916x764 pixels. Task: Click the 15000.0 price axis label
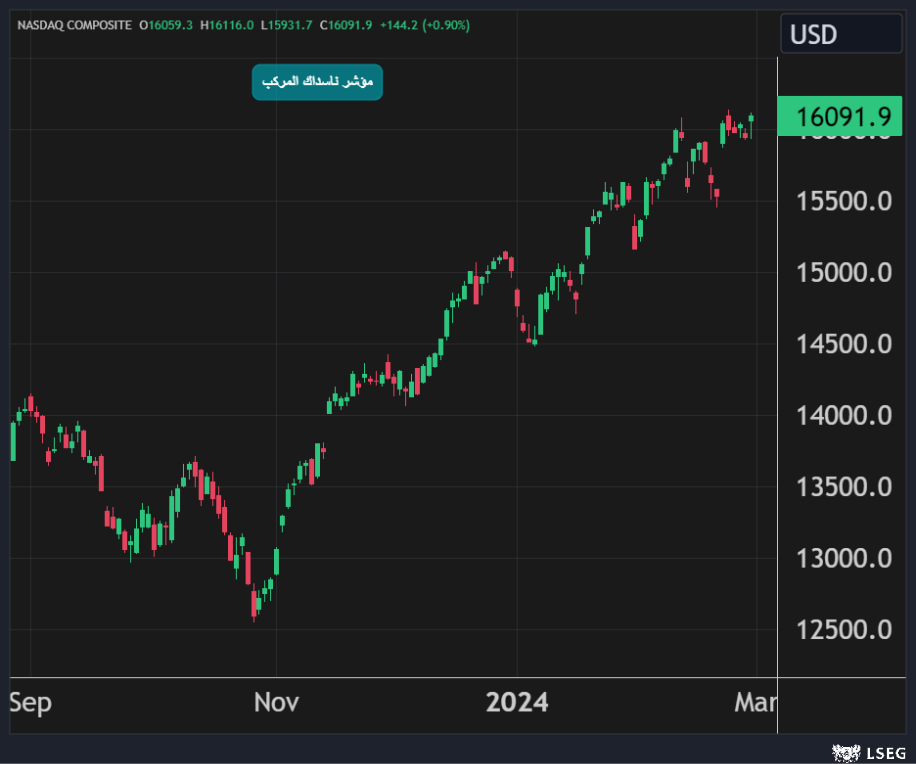(x=845, y=273)
